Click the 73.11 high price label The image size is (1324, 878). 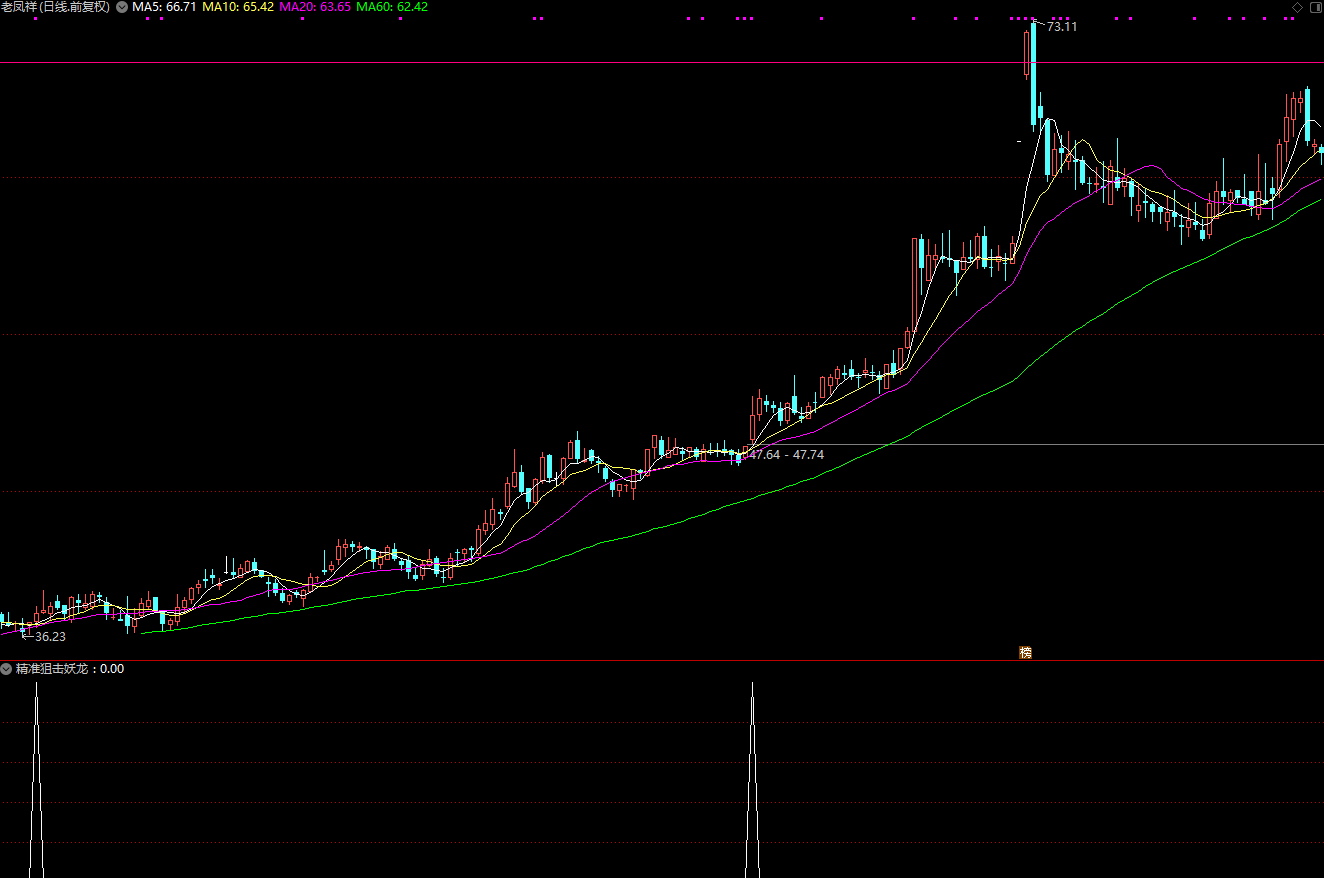(1062, 27)
